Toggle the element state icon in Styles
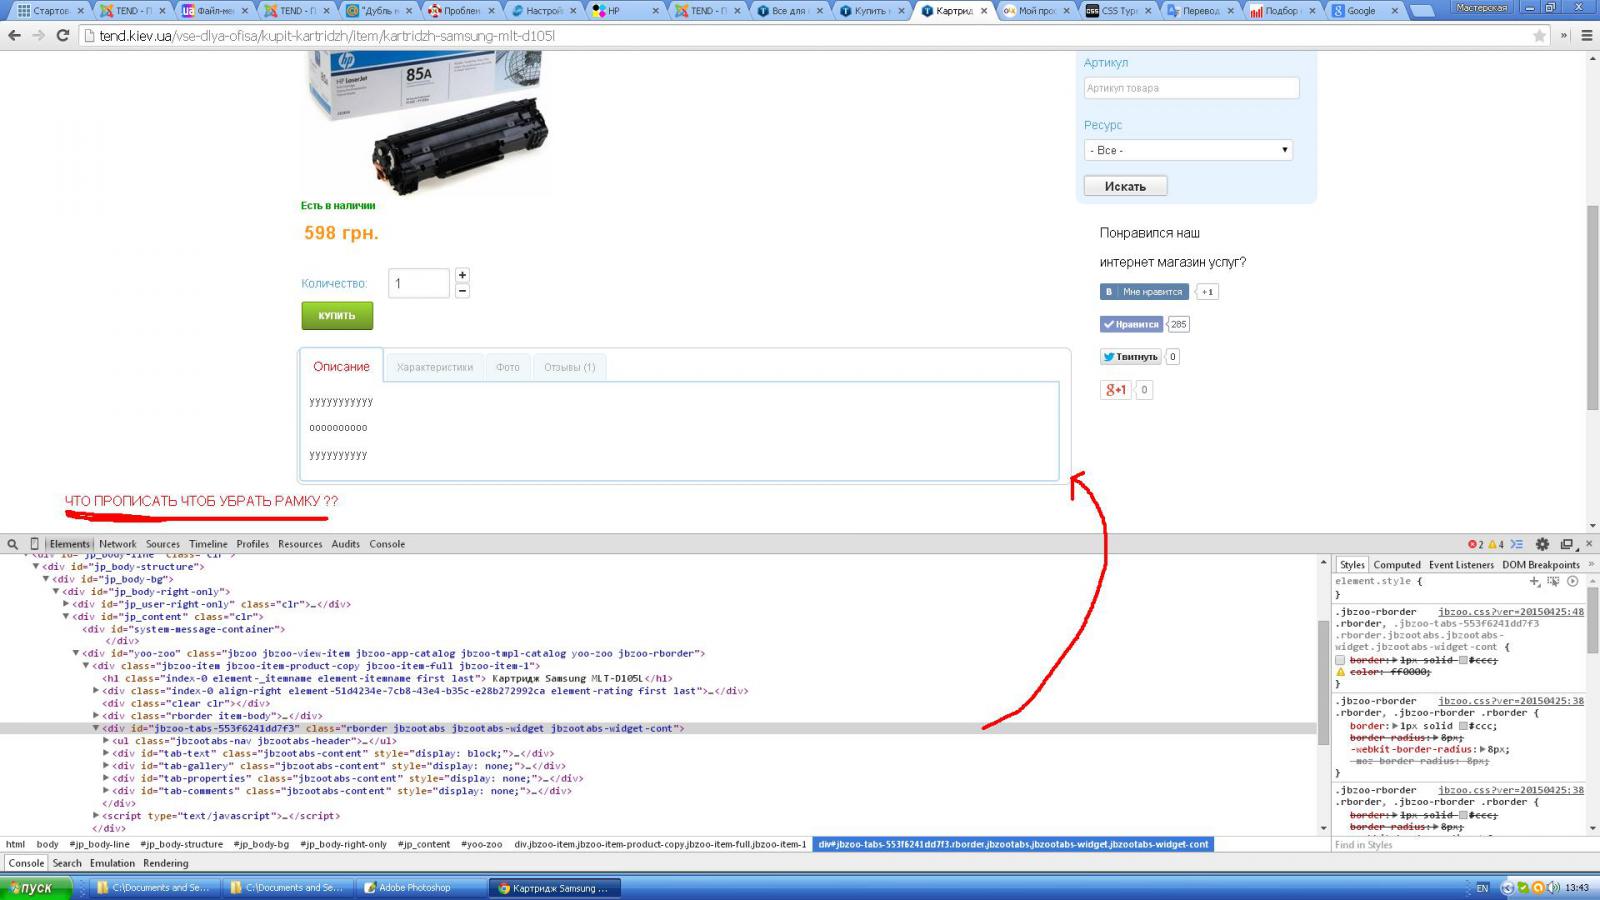The image size is (1600, 900). pyautogui.click(x=1553, y=581)
